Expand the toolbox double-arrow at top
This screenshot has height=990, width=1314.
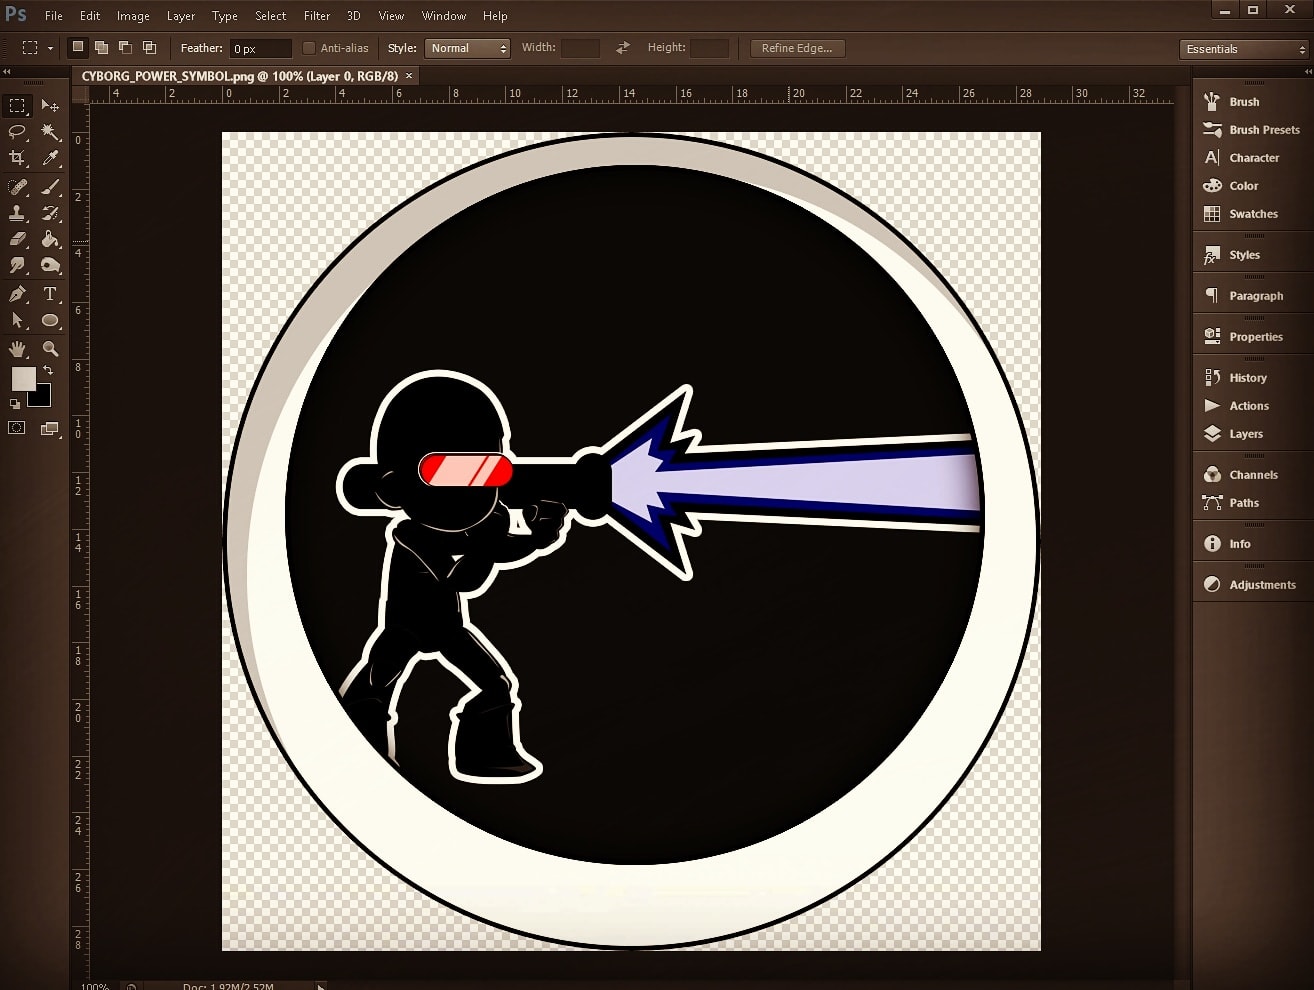coord(7,72)
